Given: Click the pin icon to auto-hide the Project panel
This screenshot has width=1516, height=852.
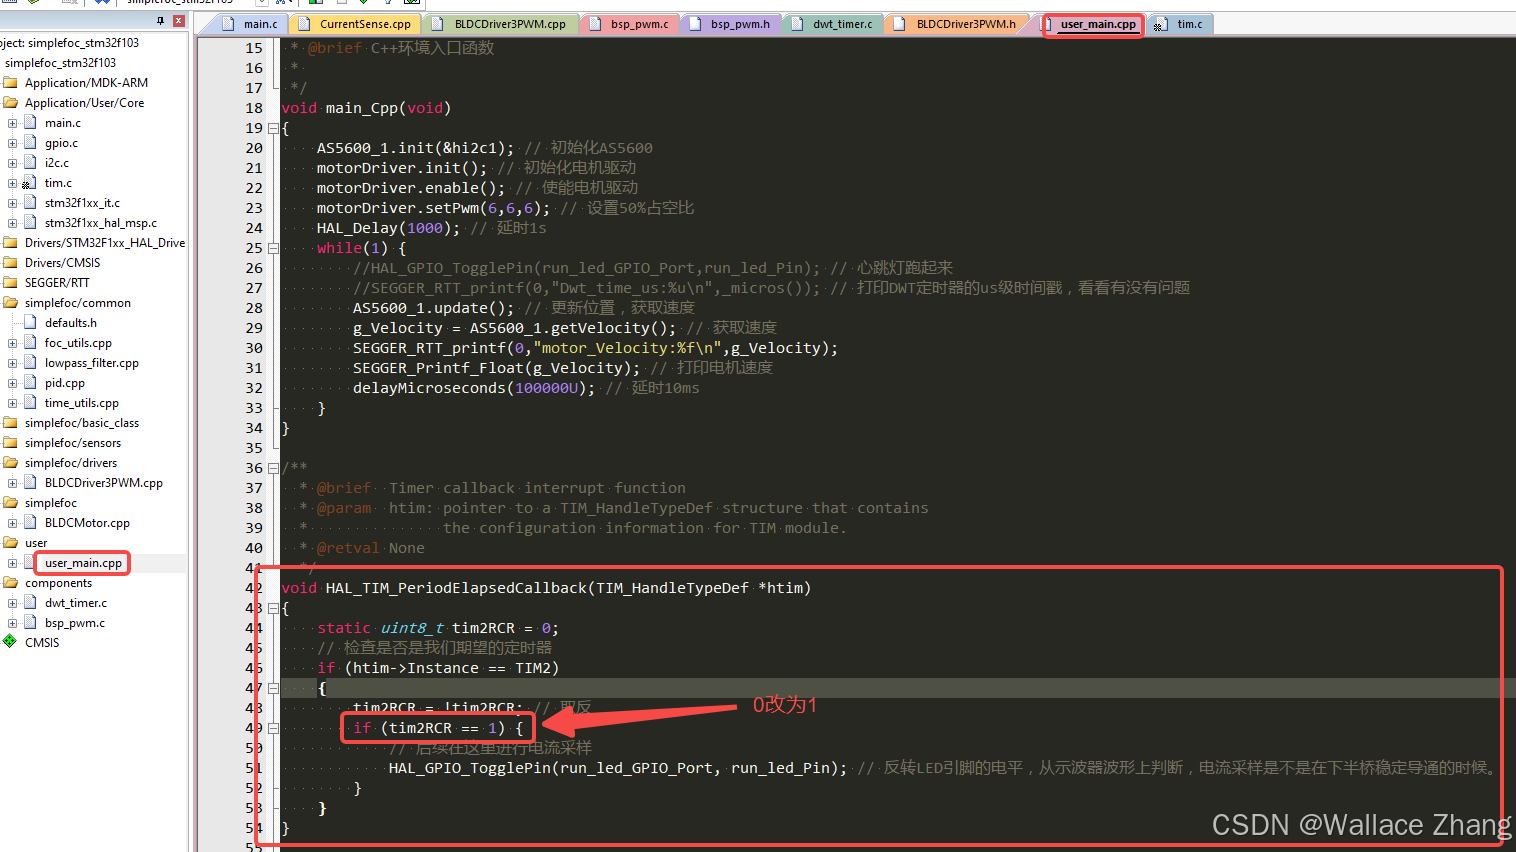Looking at the screenshot, I should coord(160,20).
